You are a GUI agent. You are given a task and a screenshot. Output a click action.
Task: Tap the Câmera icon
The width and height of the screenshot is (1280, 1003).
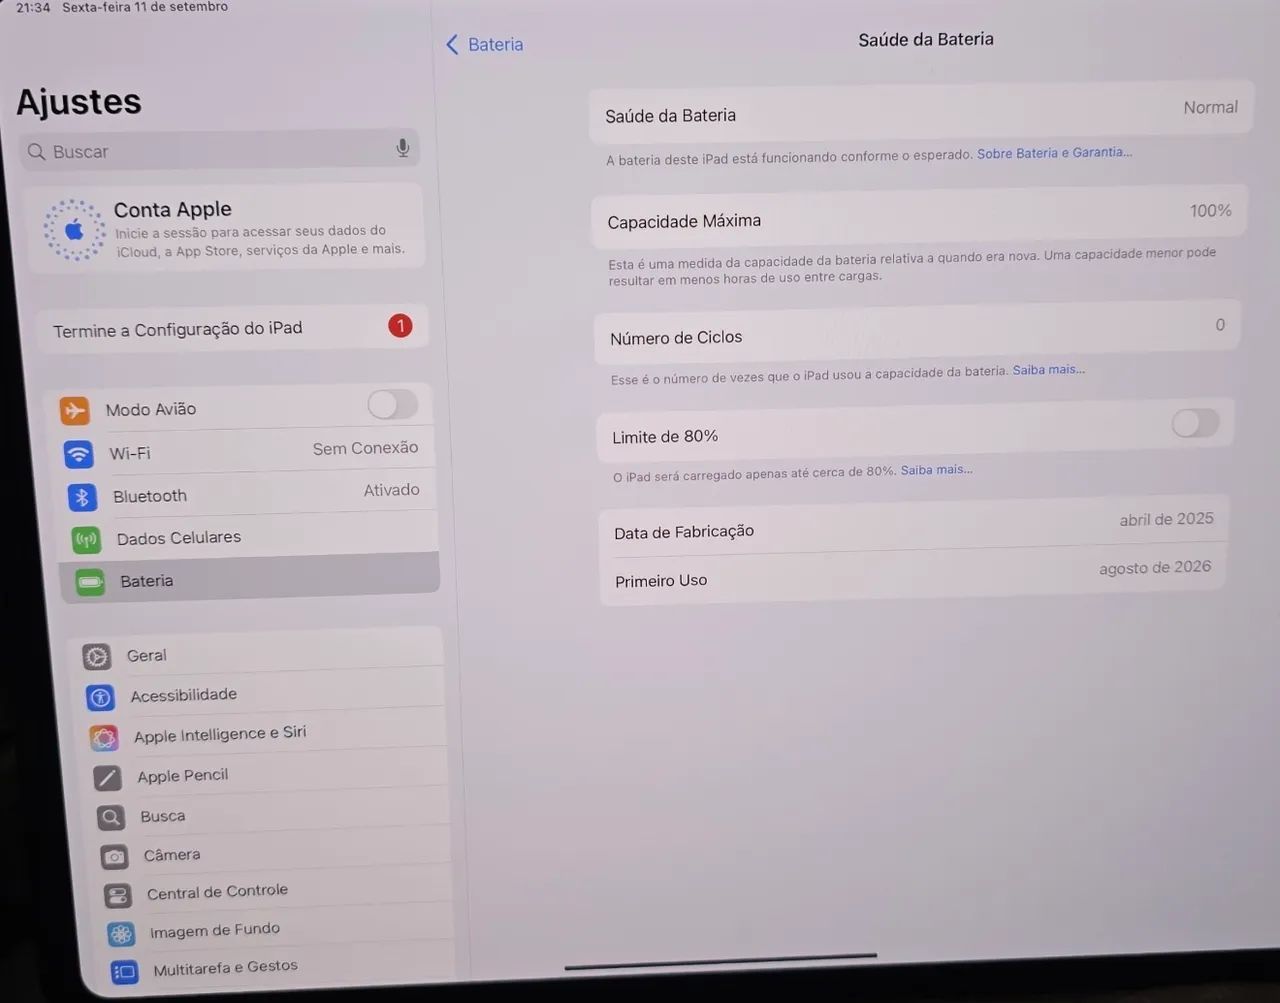pos(115,857)
